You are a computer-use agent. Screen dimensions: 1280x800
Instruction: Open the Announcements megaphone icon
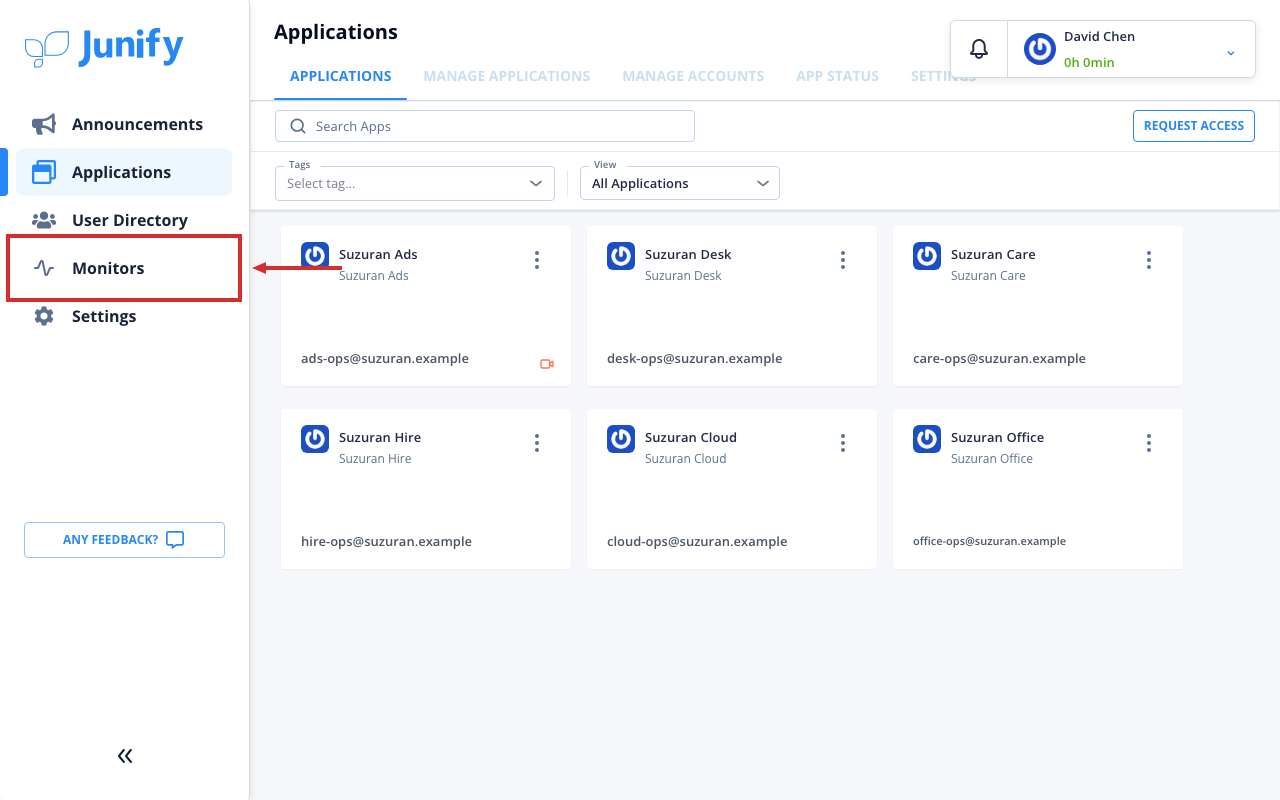coord(44,124)
